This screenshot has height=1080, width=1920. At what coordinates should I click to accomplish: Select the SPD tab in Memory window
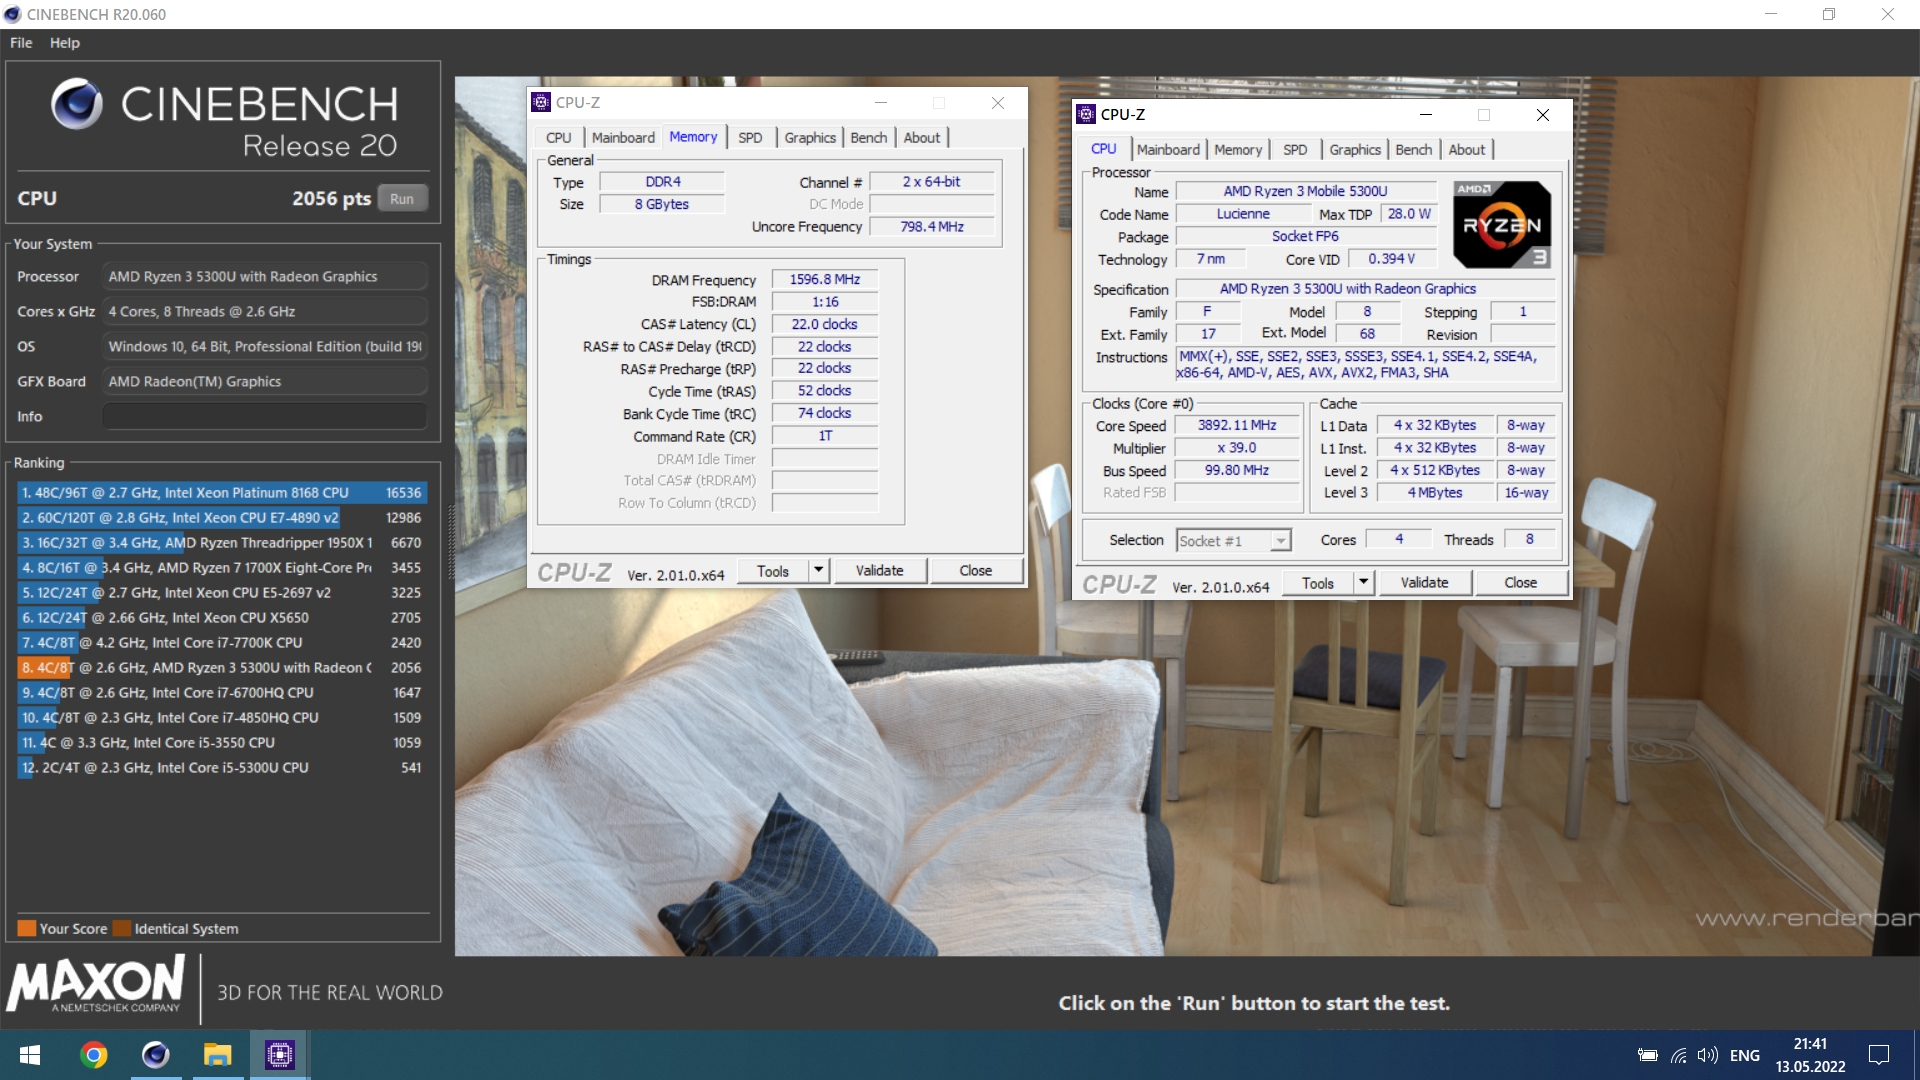click(750, 138)
